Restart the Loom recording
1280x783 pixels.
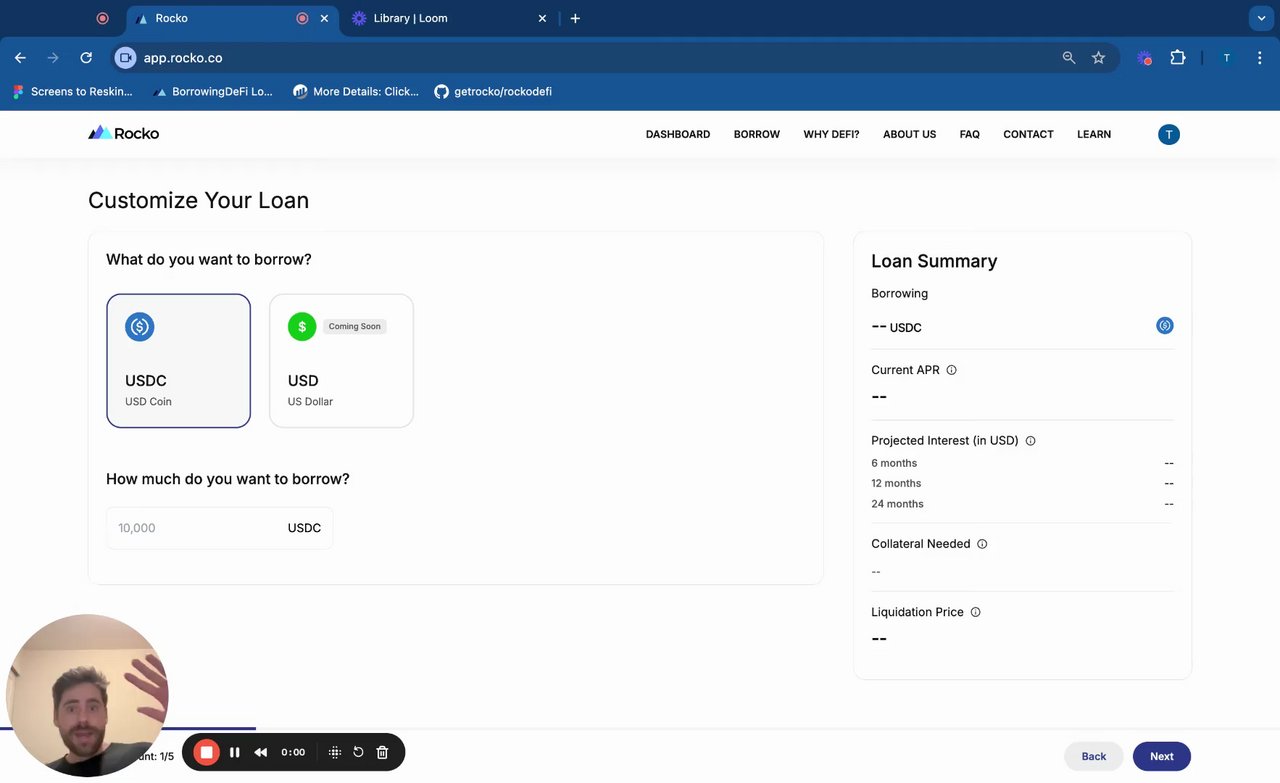pos(358,752)
